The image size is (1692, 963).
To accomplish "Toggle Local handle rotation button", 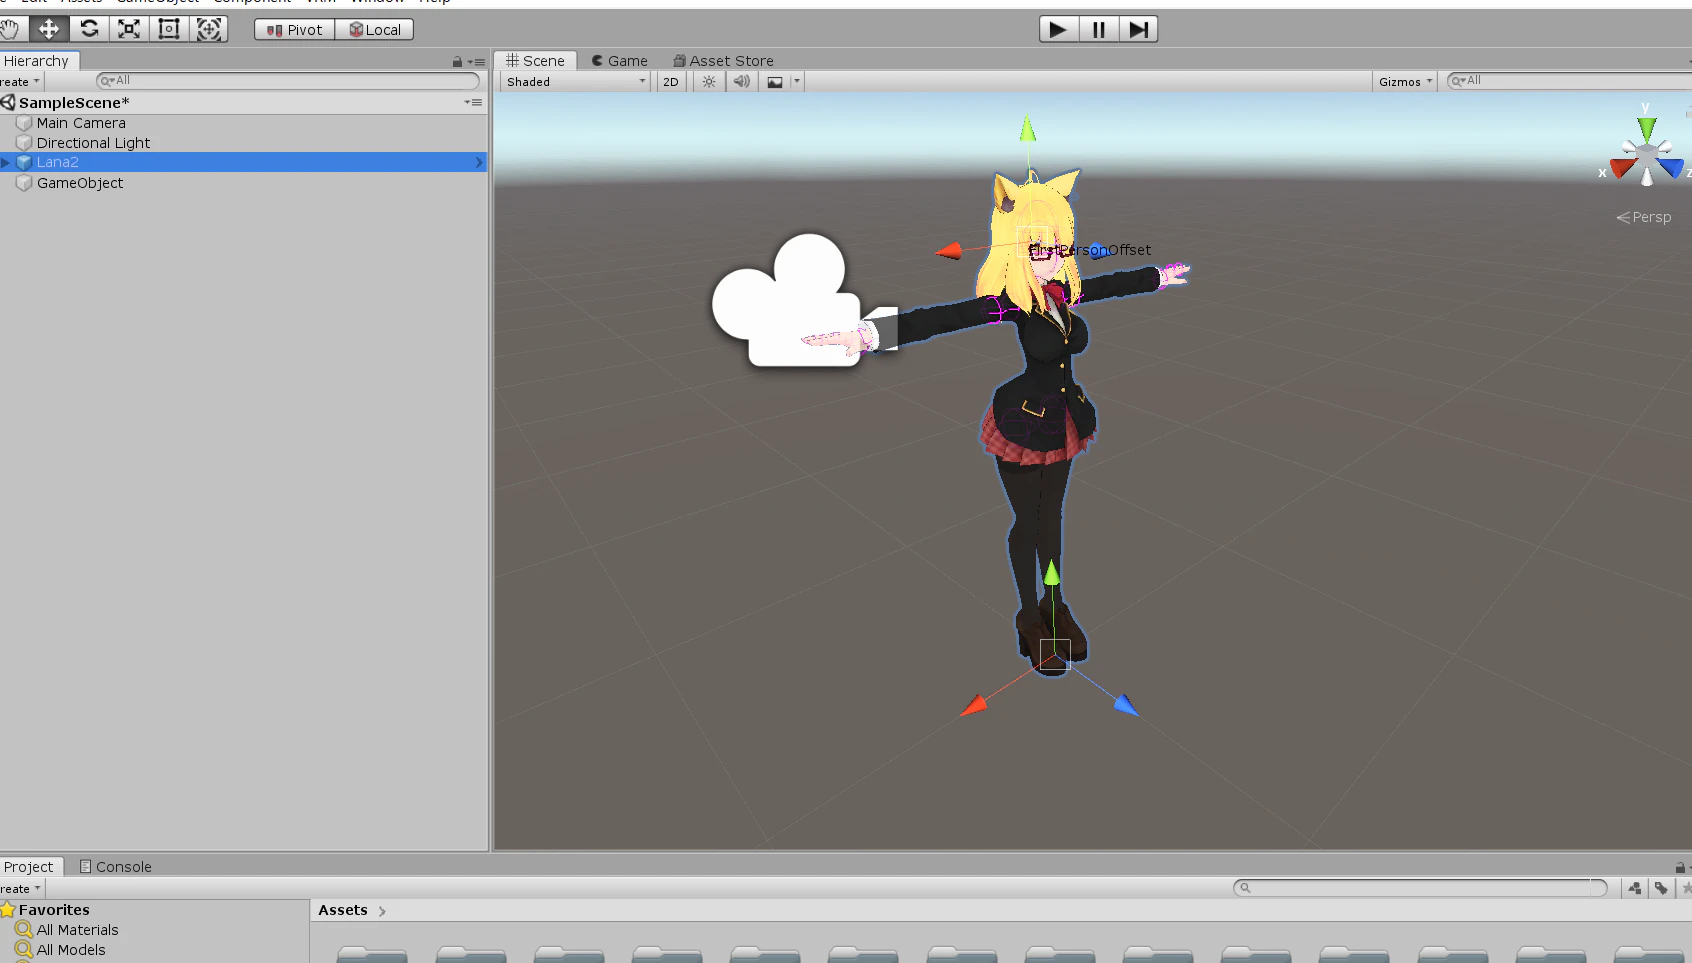I will 375,30.
